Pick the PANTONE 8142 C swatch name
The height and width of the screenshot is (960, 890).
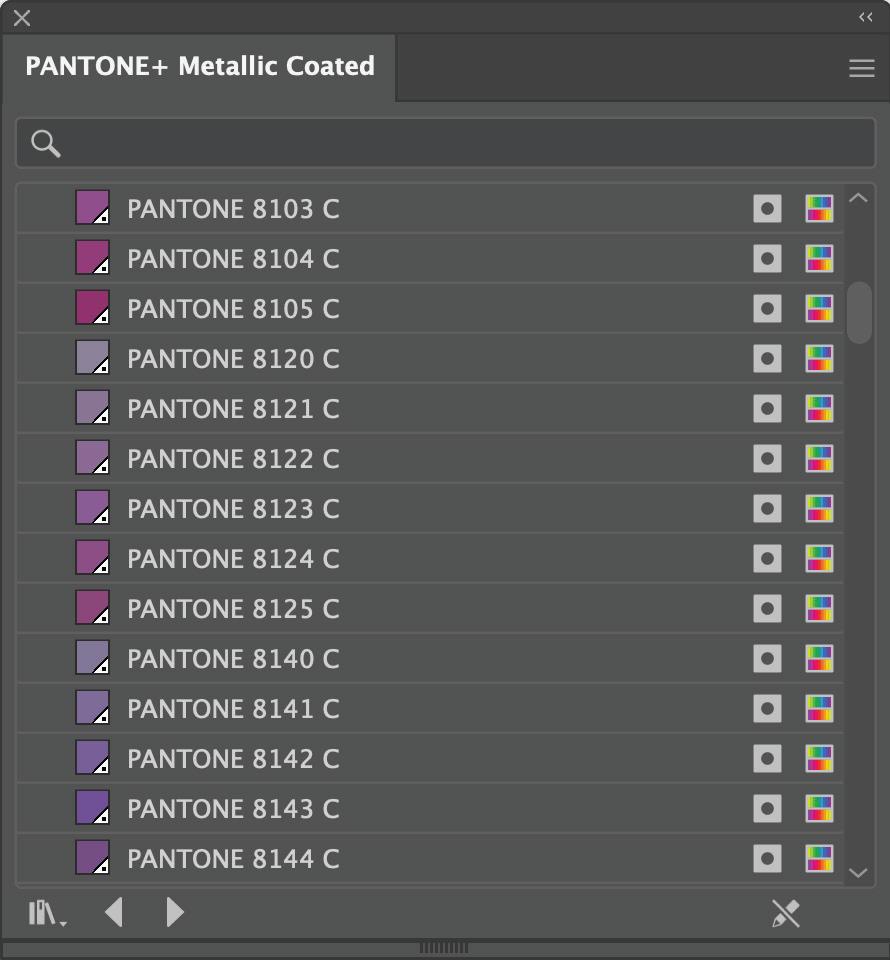pos(233,759)
